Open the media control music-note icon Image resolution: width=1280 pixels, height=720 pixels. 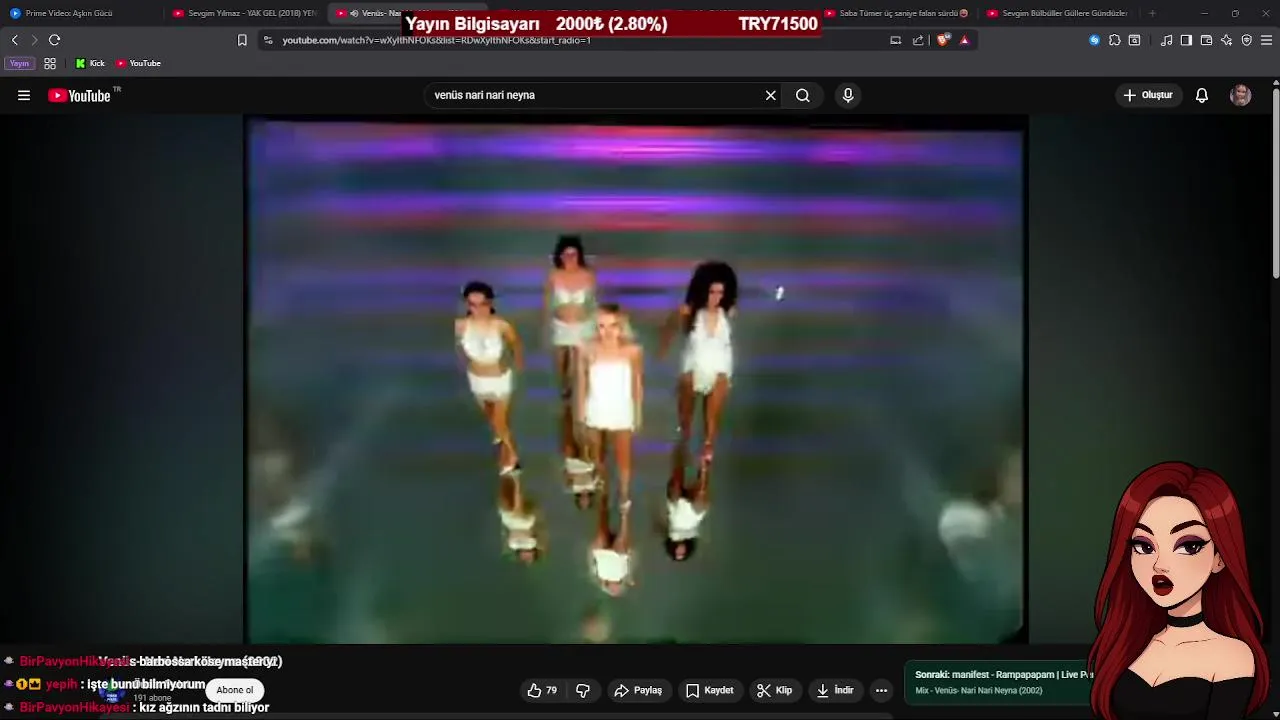(x=1167, y=40)
